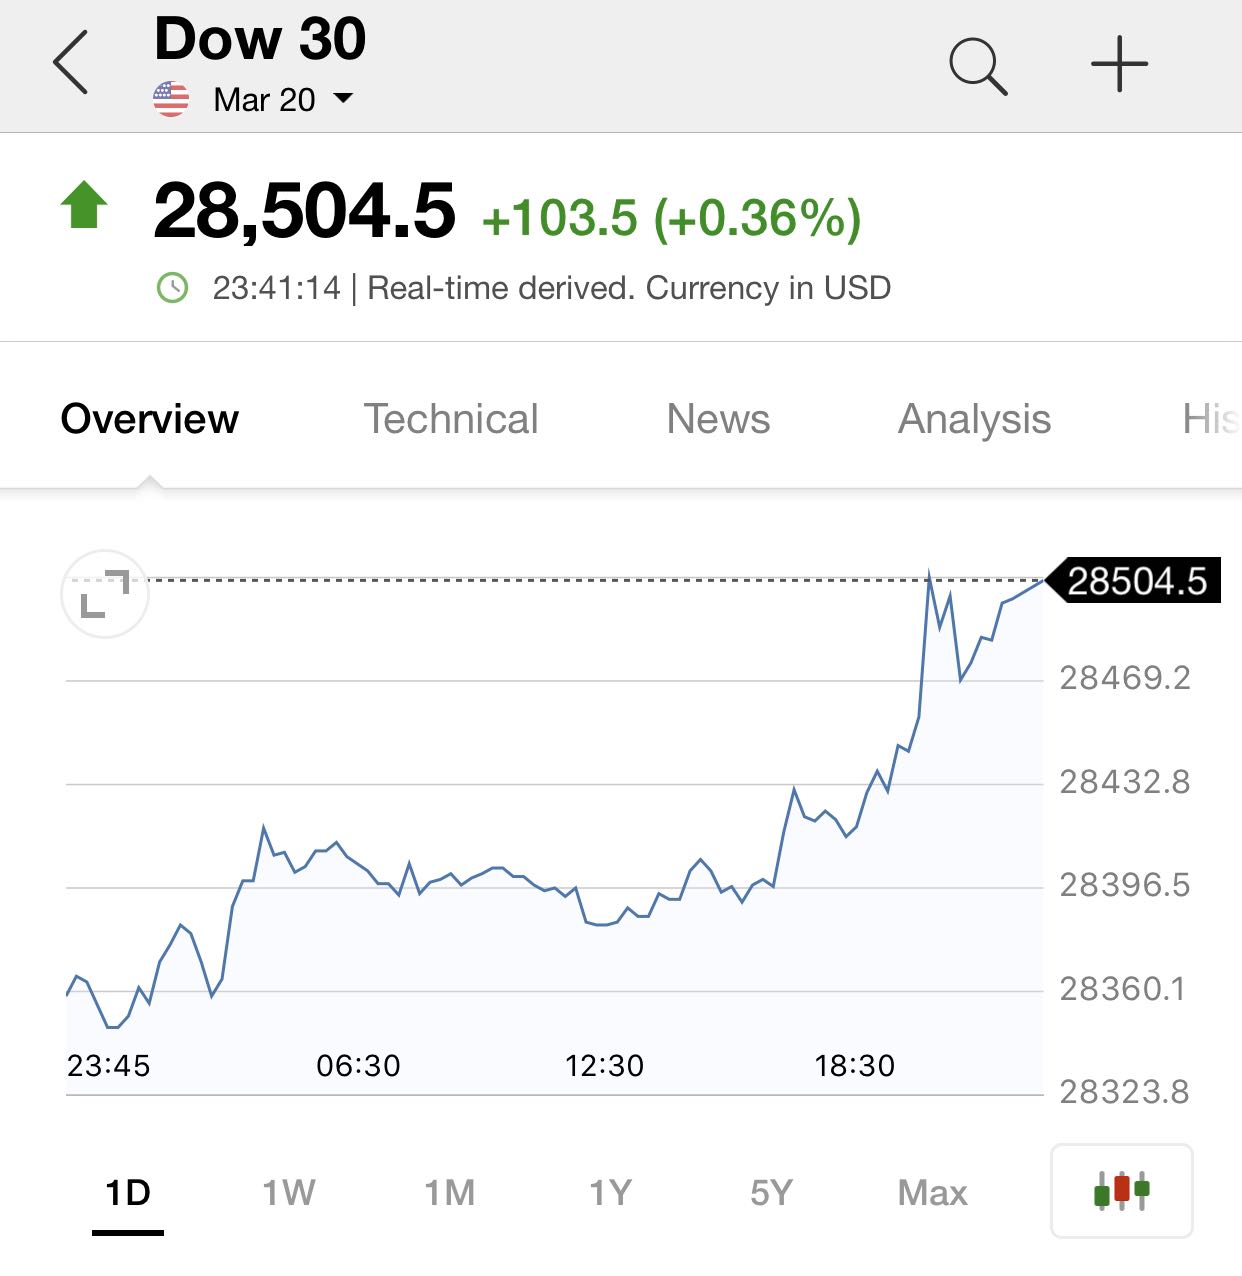This screenshot has width=1242, height=1276.
Task: Select the Overview tab
Action: coord(150,419)
